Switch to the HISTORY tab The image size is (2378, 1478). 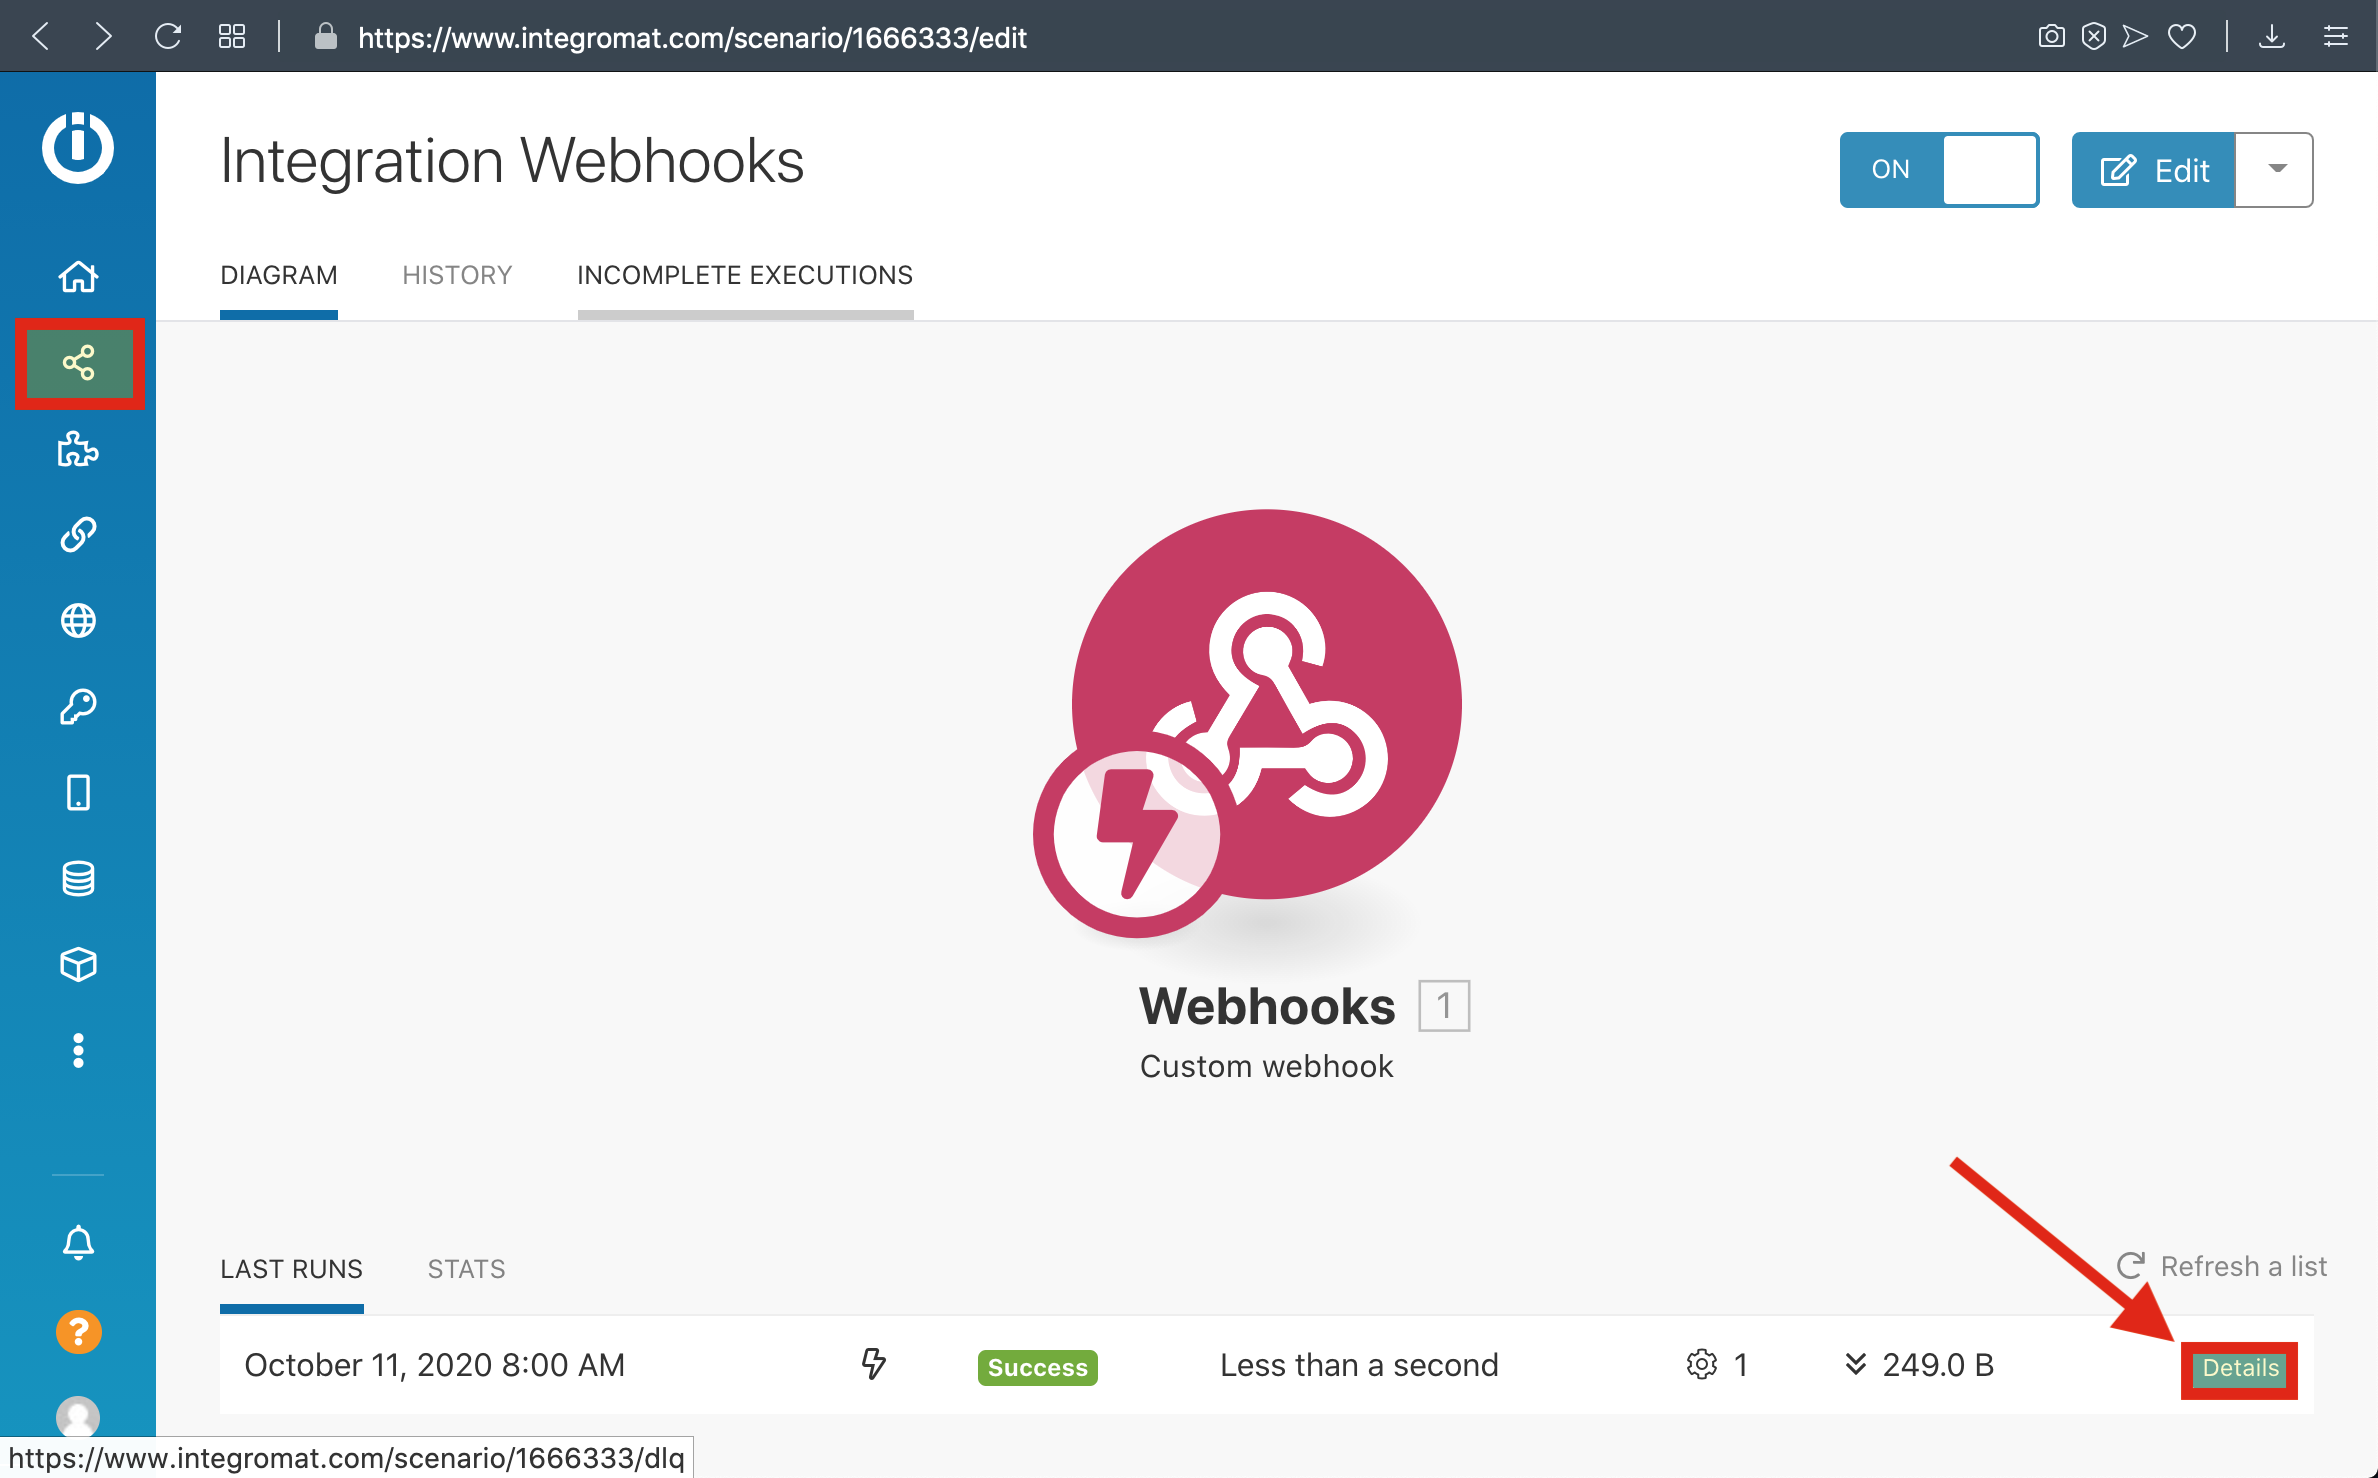pos(457,275)
